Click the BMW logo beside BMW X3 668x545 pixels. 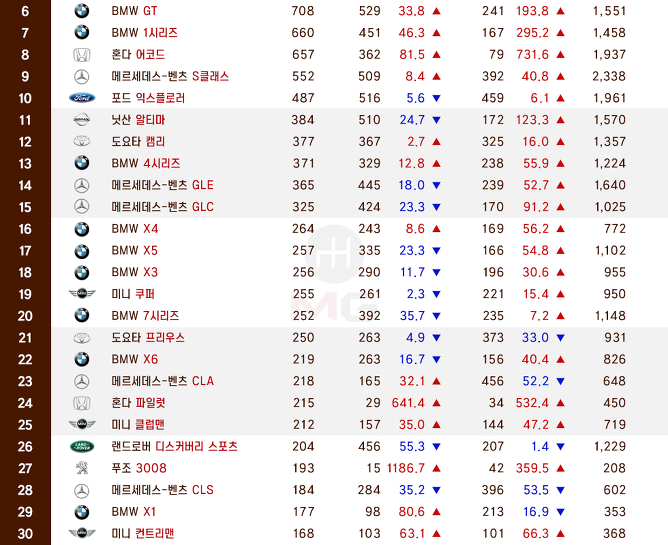(x=82, y=272)
